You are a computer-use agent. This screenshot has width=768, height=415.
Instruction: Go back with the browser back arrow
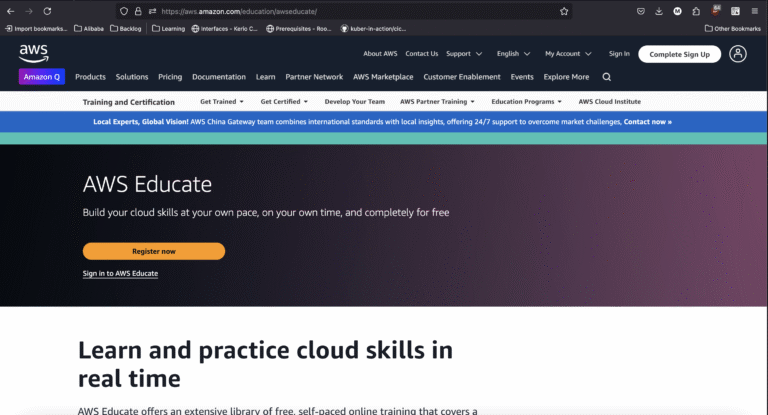(11, 11)
